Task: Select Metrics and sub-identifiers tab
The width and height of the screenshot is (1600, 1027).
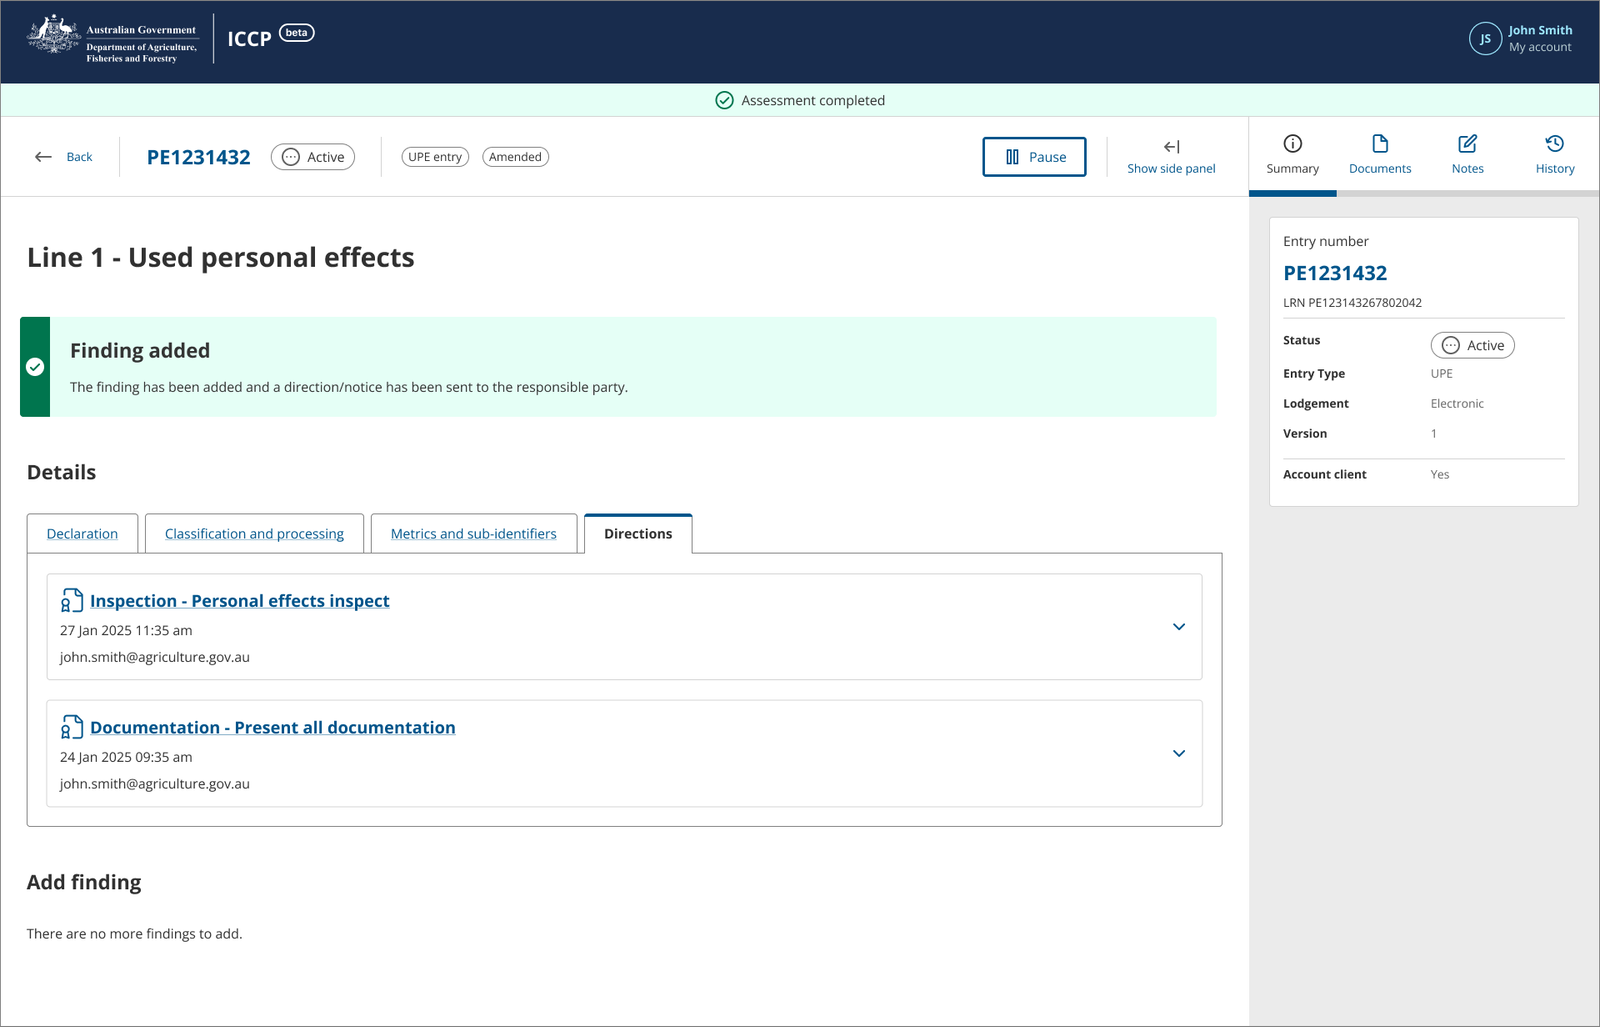Action: (474, 534)
